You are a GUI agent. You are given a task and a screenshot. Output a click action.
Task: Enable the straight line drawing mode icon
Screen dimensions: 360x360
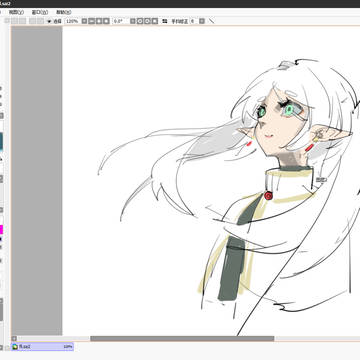pos(212,21)
